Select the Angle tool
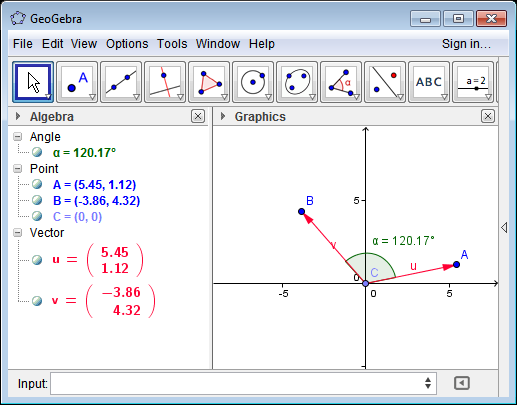The height and width of the screenshot is (405, 517). [x=341, y=82]
